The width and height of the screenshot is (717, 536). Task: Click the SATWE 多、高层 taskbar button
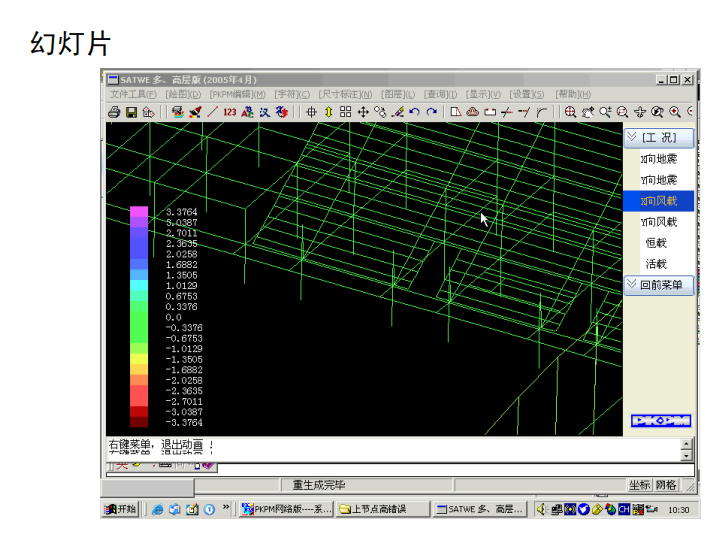tap(479, 509)
